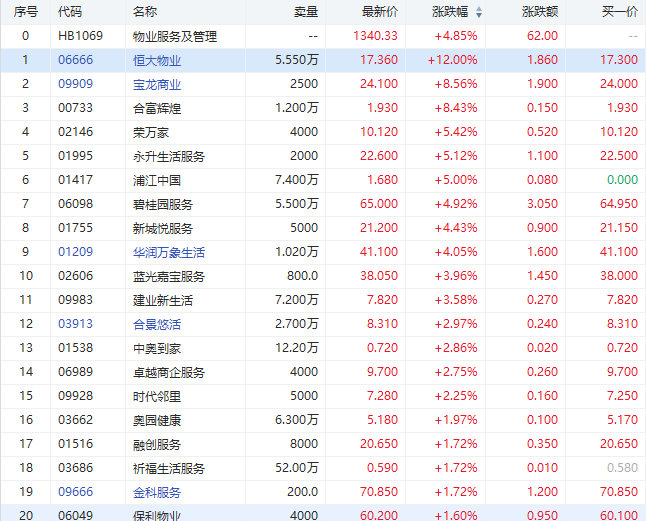Sort table by 卖量 column header
646x521 pixels.
306,12
